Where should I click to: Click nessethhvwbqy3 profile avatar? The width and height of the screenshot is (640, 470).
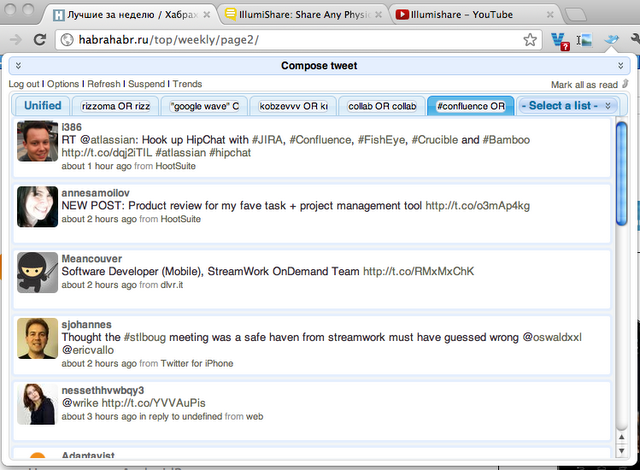38,404
